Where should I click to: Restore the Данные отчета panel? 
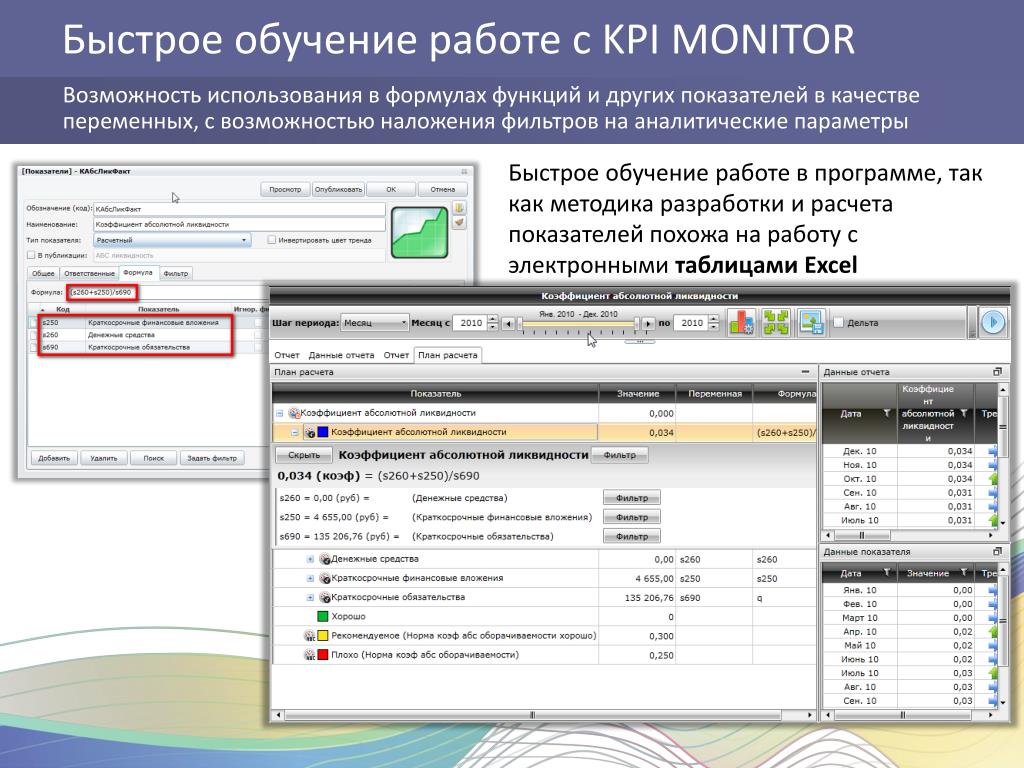[x=997, y=372]
